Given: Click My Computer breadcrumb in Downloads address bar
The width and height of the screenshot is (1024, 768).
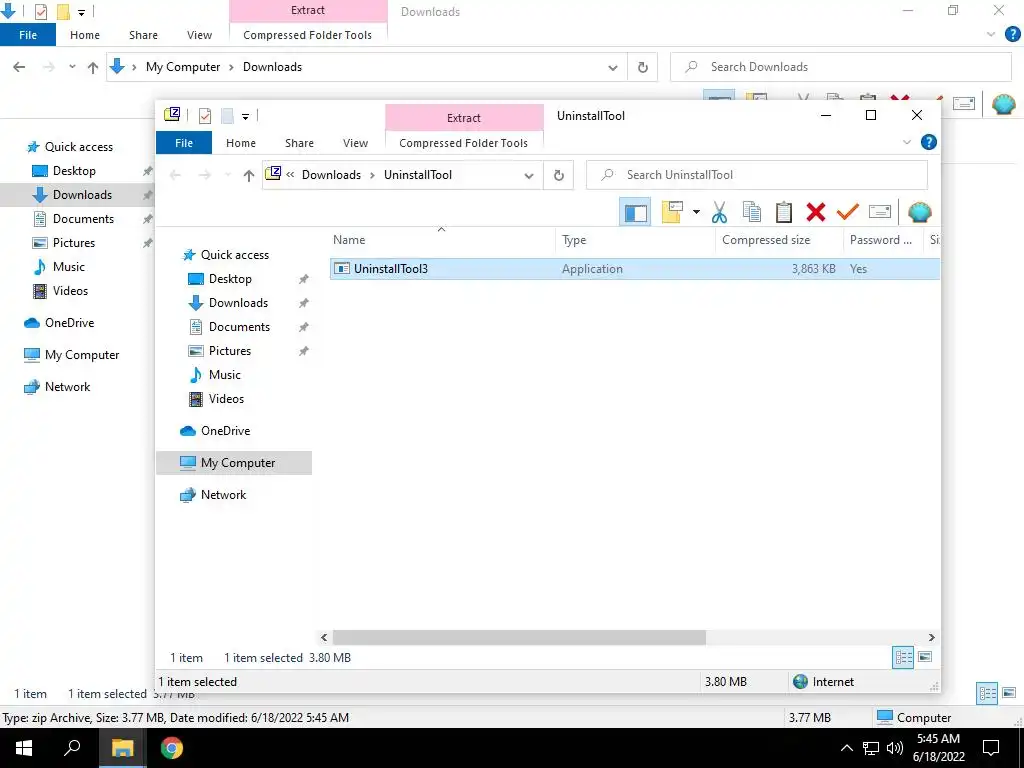Looking at the screenshot, I should coord(183,67).
